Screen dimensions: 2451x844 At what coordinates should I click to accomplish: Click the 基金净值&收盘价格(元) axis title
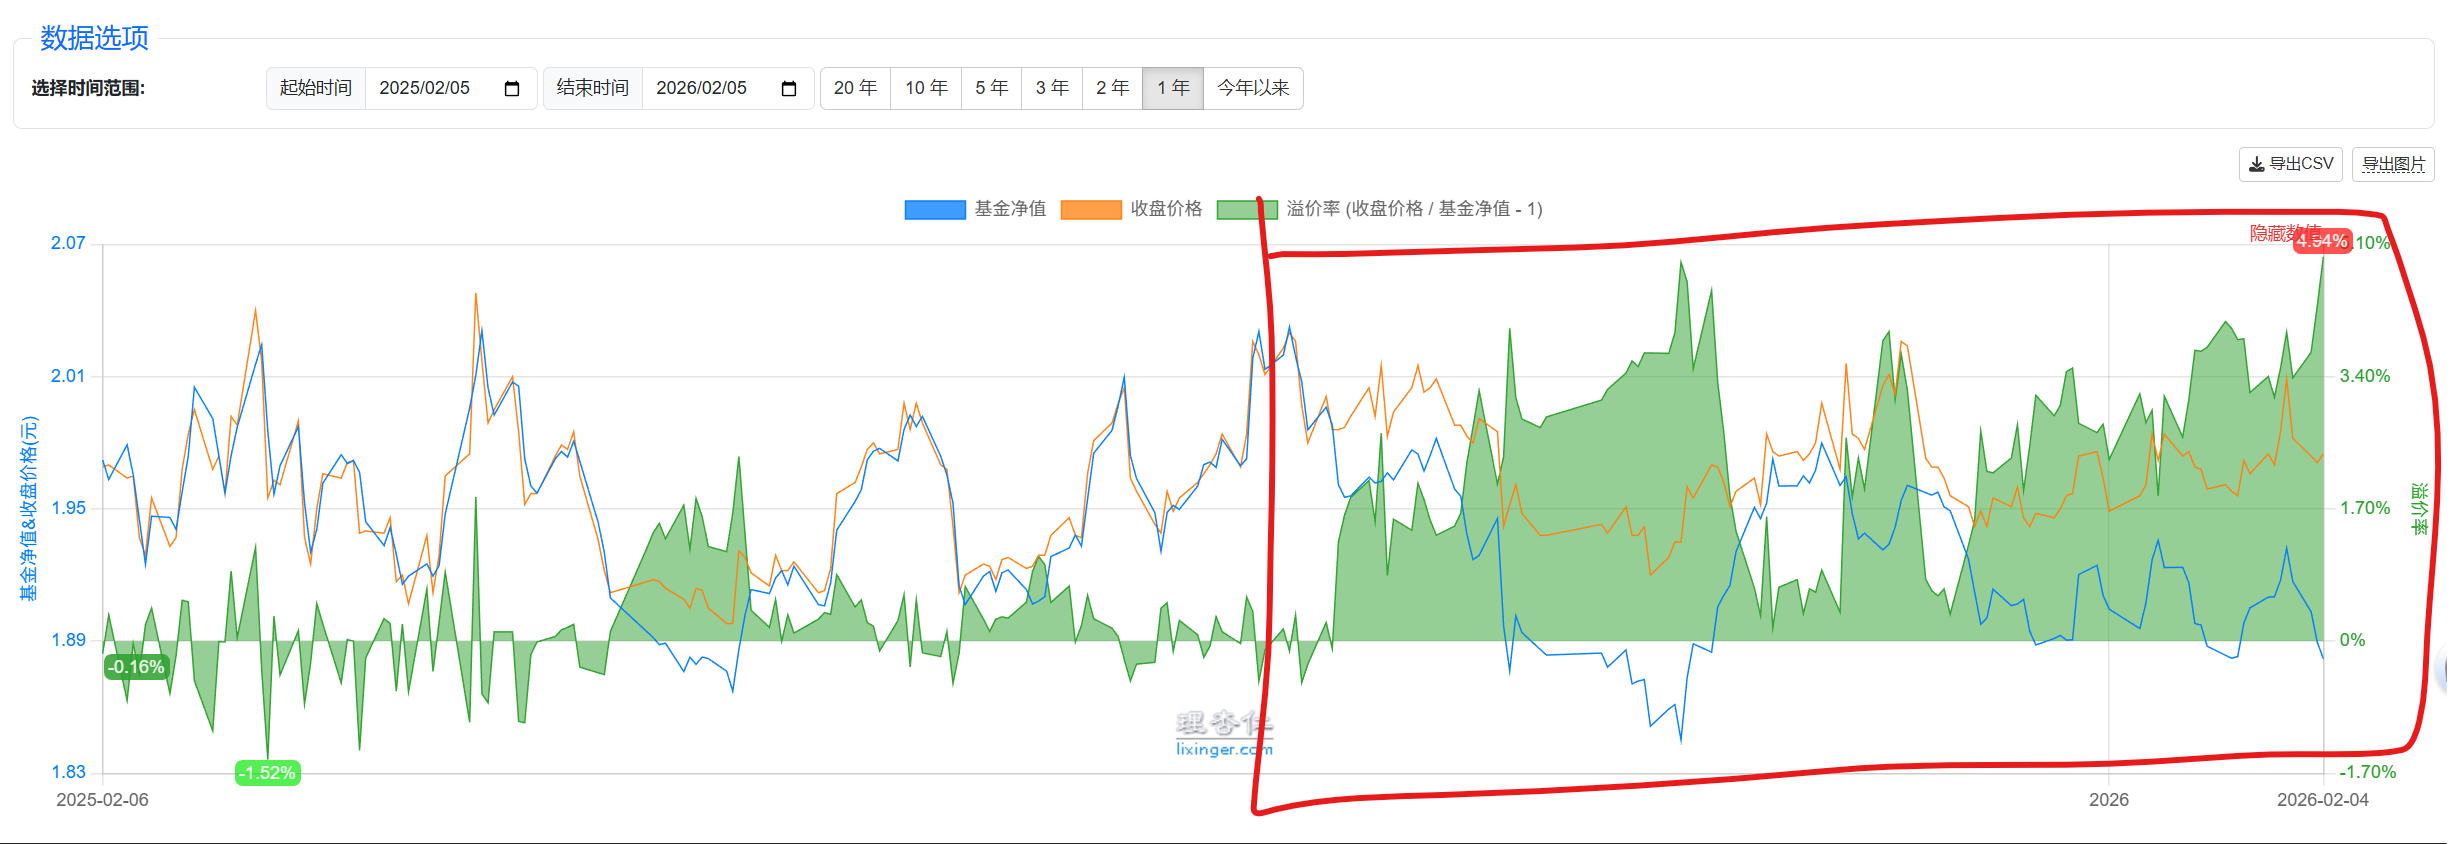[29, 508]
